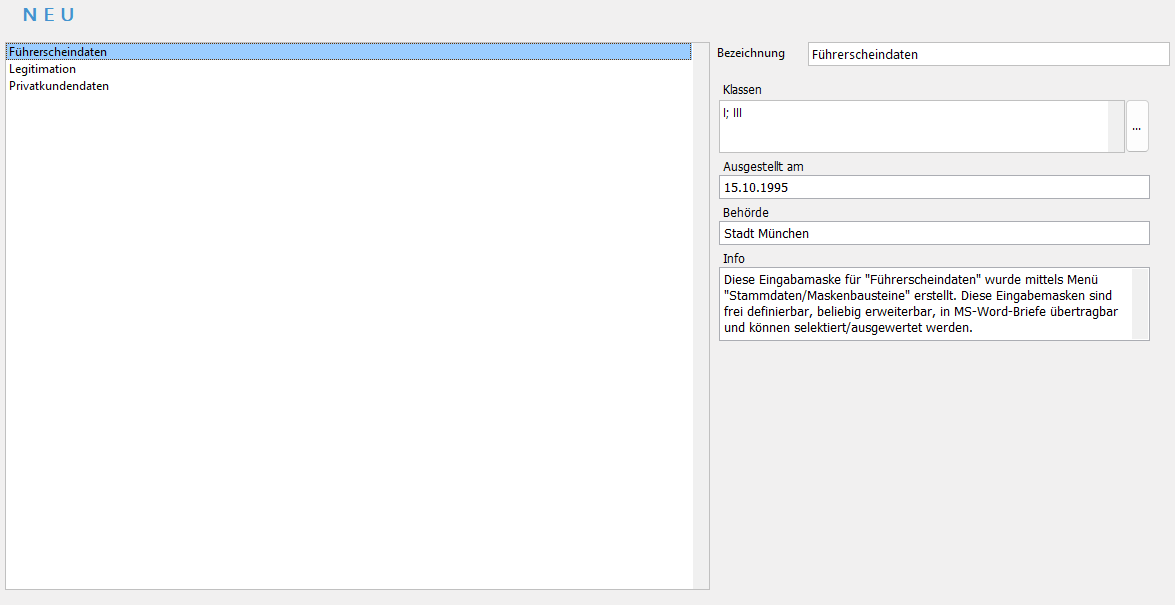Viewport: 1175px width, 605px height.
Task: Click the NEU link to create a new entry
Action: tap(49, 15)
